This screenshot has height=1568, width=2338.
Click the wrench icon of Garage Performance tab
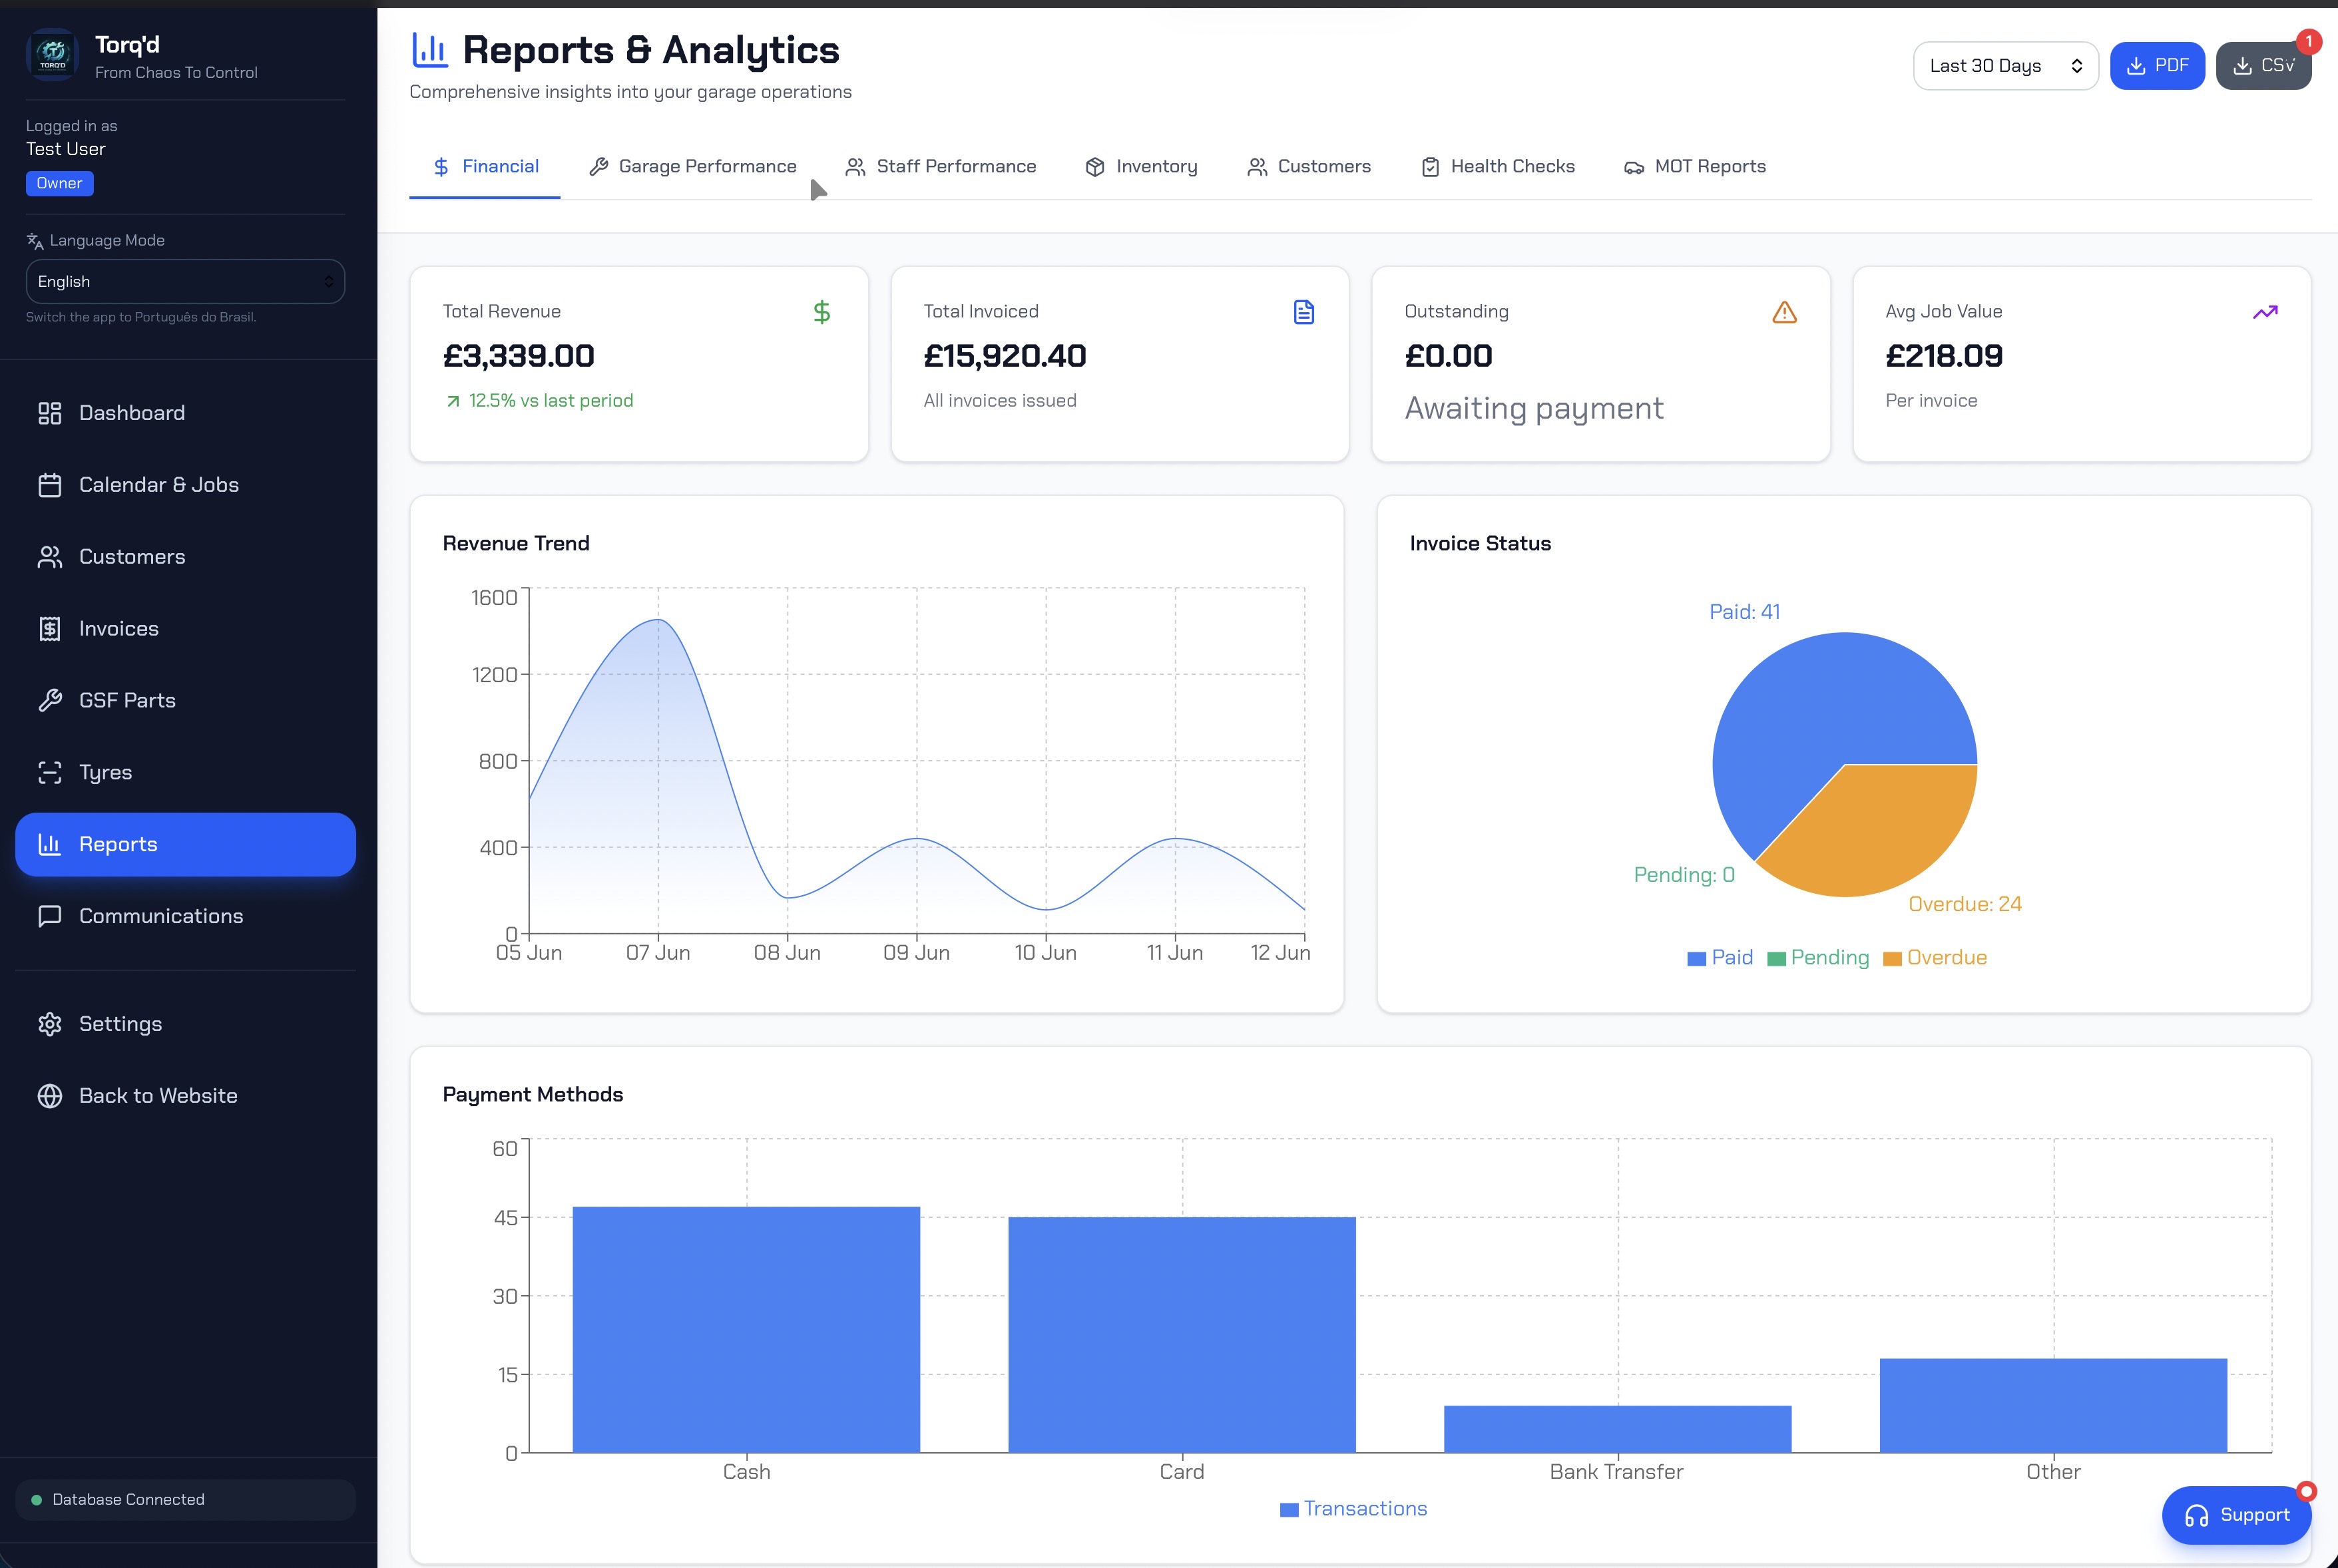599,167
